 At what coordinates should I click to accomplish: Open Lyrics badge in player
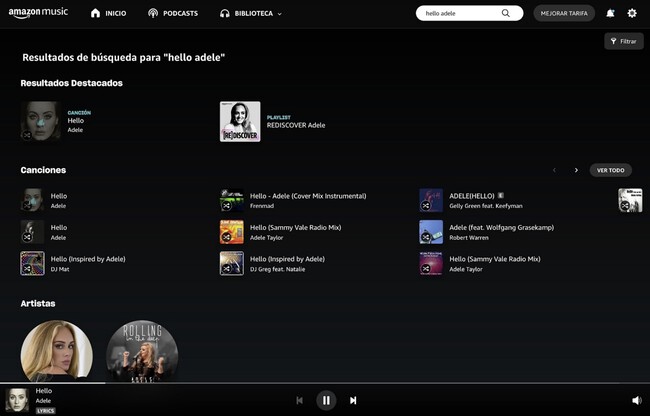[x=45, y=411]
